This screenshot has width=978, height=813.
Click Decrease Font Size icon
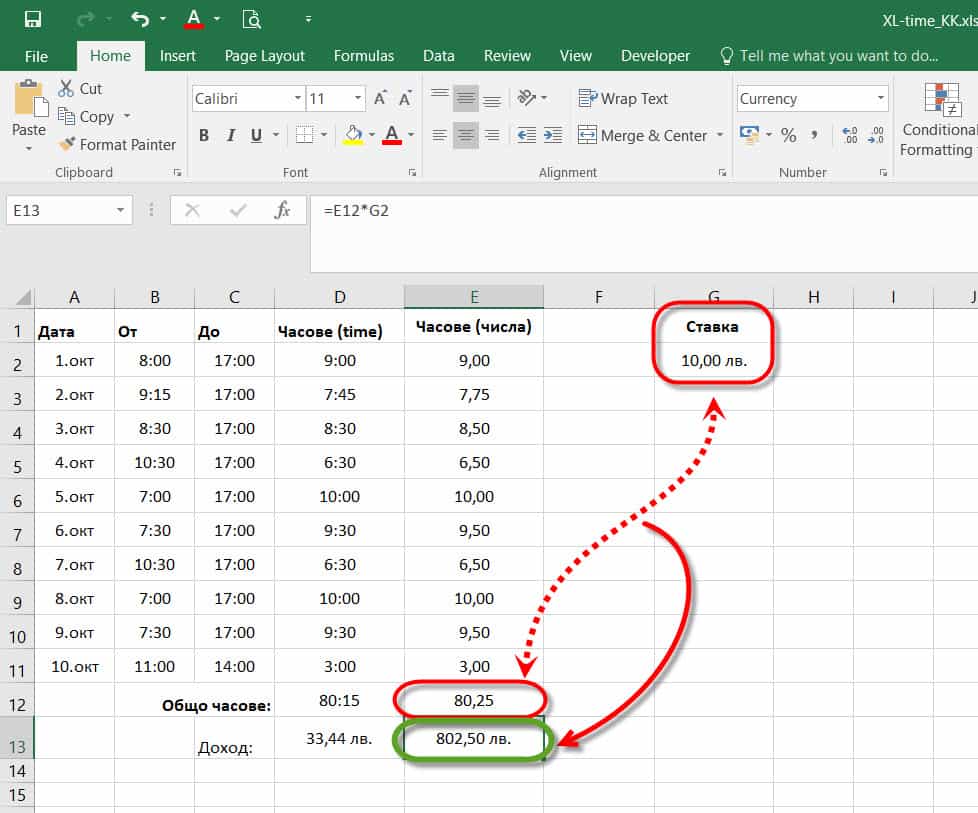pyautogui.click(x=405, y=99)
